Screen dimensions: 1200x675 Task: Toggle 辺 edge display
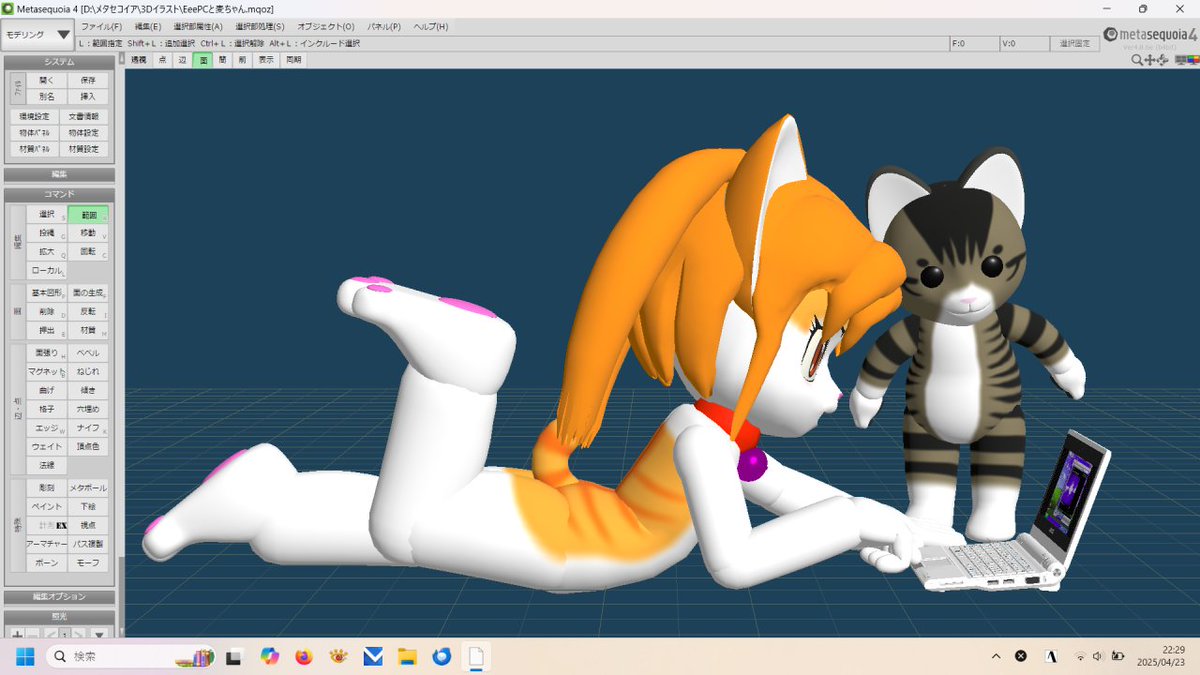183,60
